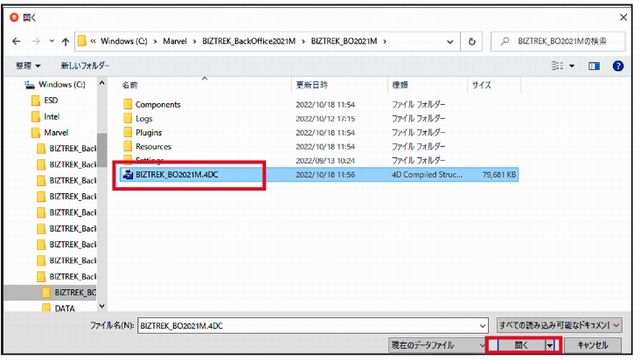Click the tree scrollbar up arrow
Image resolution: width=640 pixels, height=360 pixels.
point(102,83)
